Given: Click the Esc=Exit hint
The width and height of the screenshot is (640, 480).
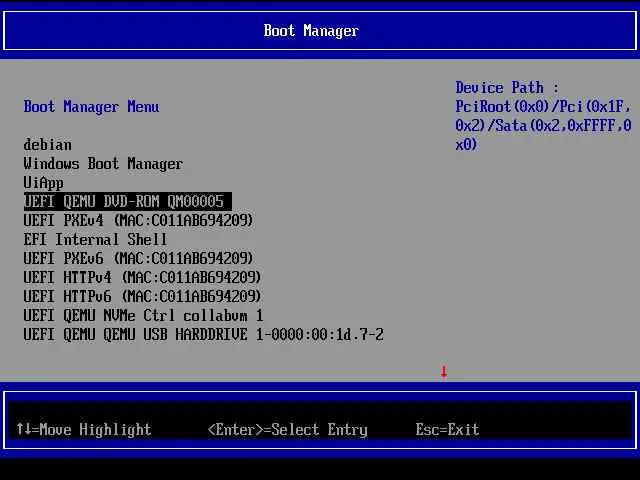Looking at the screenshot, I should (447, 429).
